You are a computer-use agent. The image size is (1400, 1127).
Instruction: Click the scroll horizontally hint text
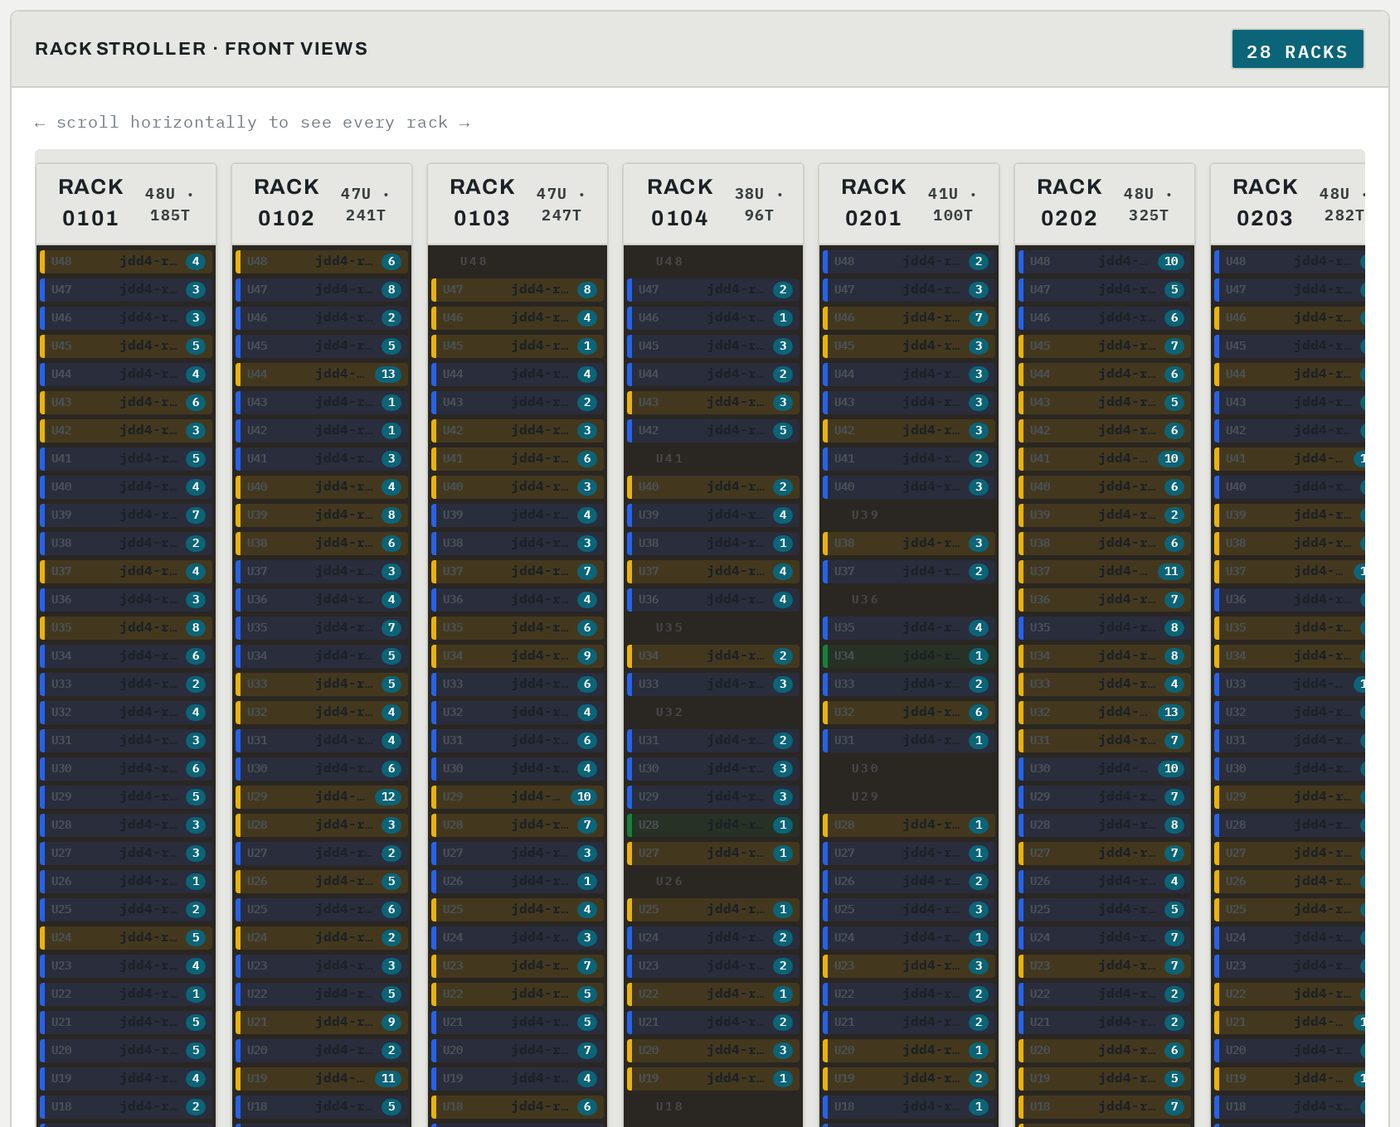tap(252, 122)
